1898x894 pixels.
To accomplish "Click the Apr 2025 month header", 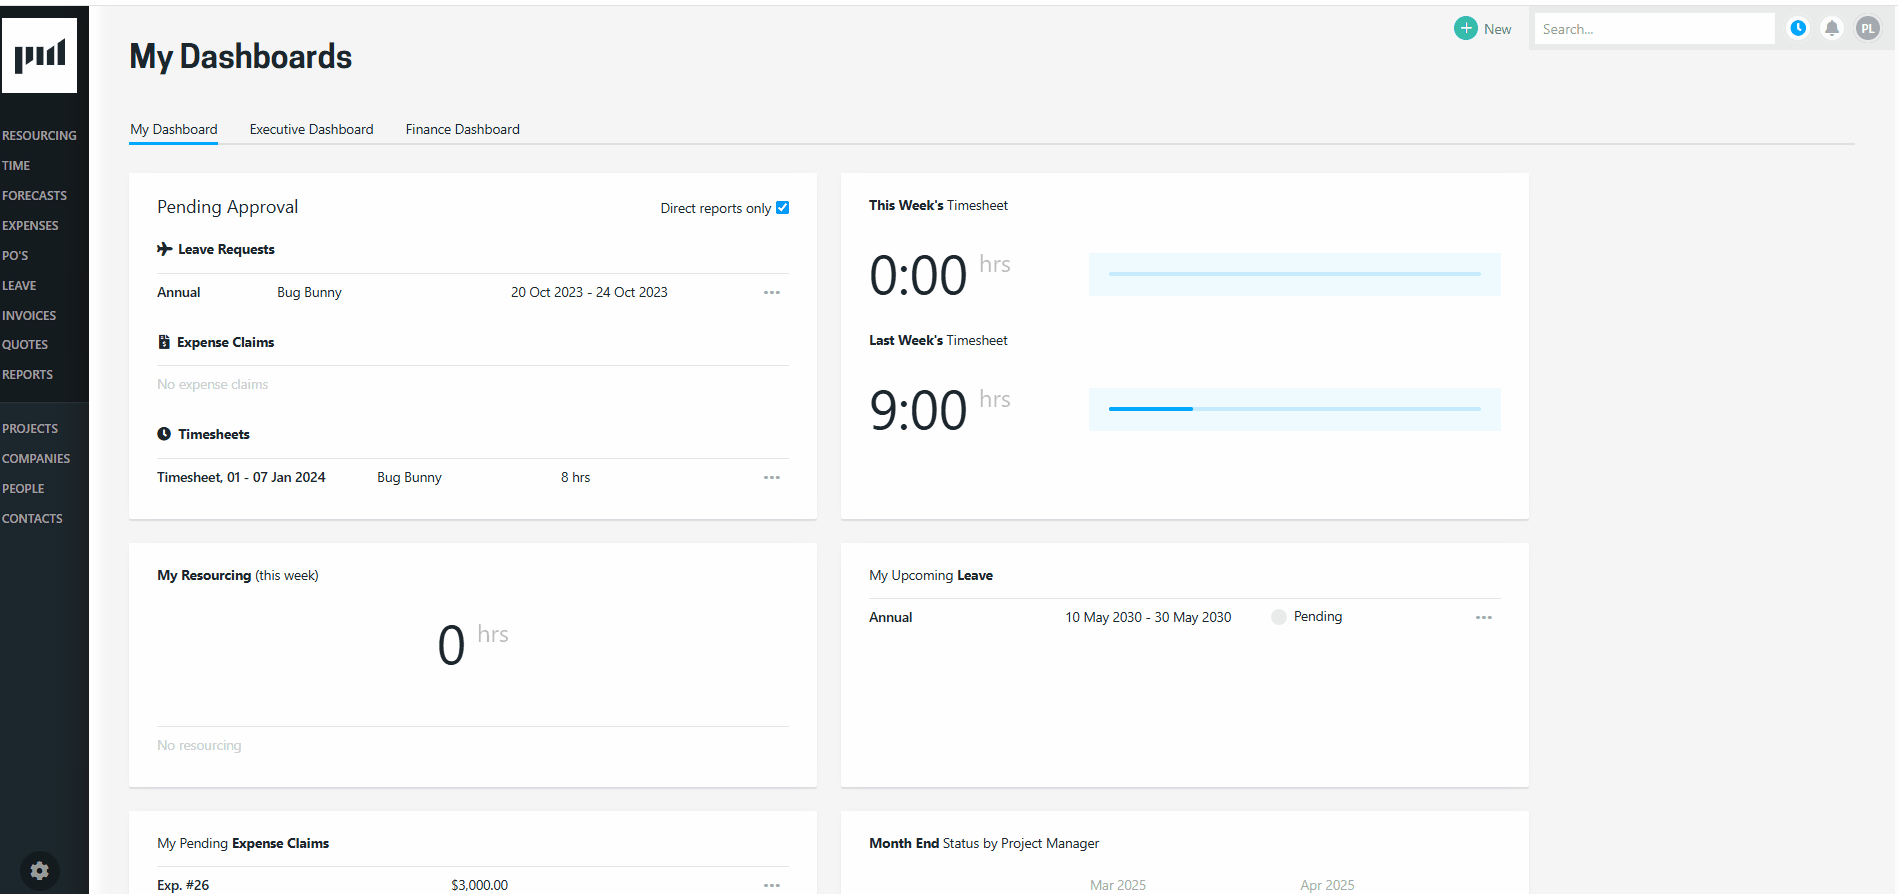I will (x=1327, y=885).
